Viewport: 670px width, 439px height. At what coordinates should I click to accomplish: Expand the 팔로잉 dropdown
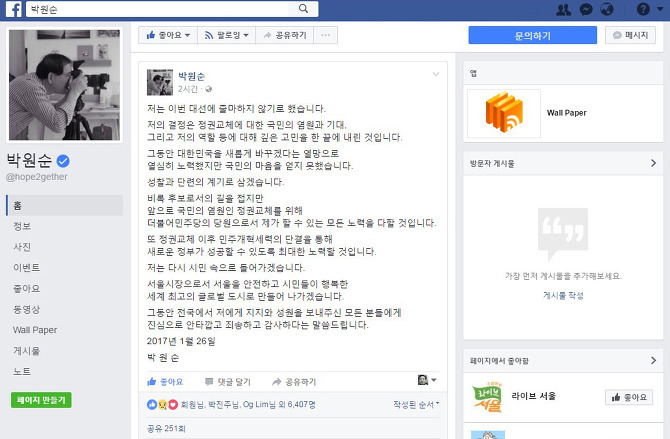(226, 35)
